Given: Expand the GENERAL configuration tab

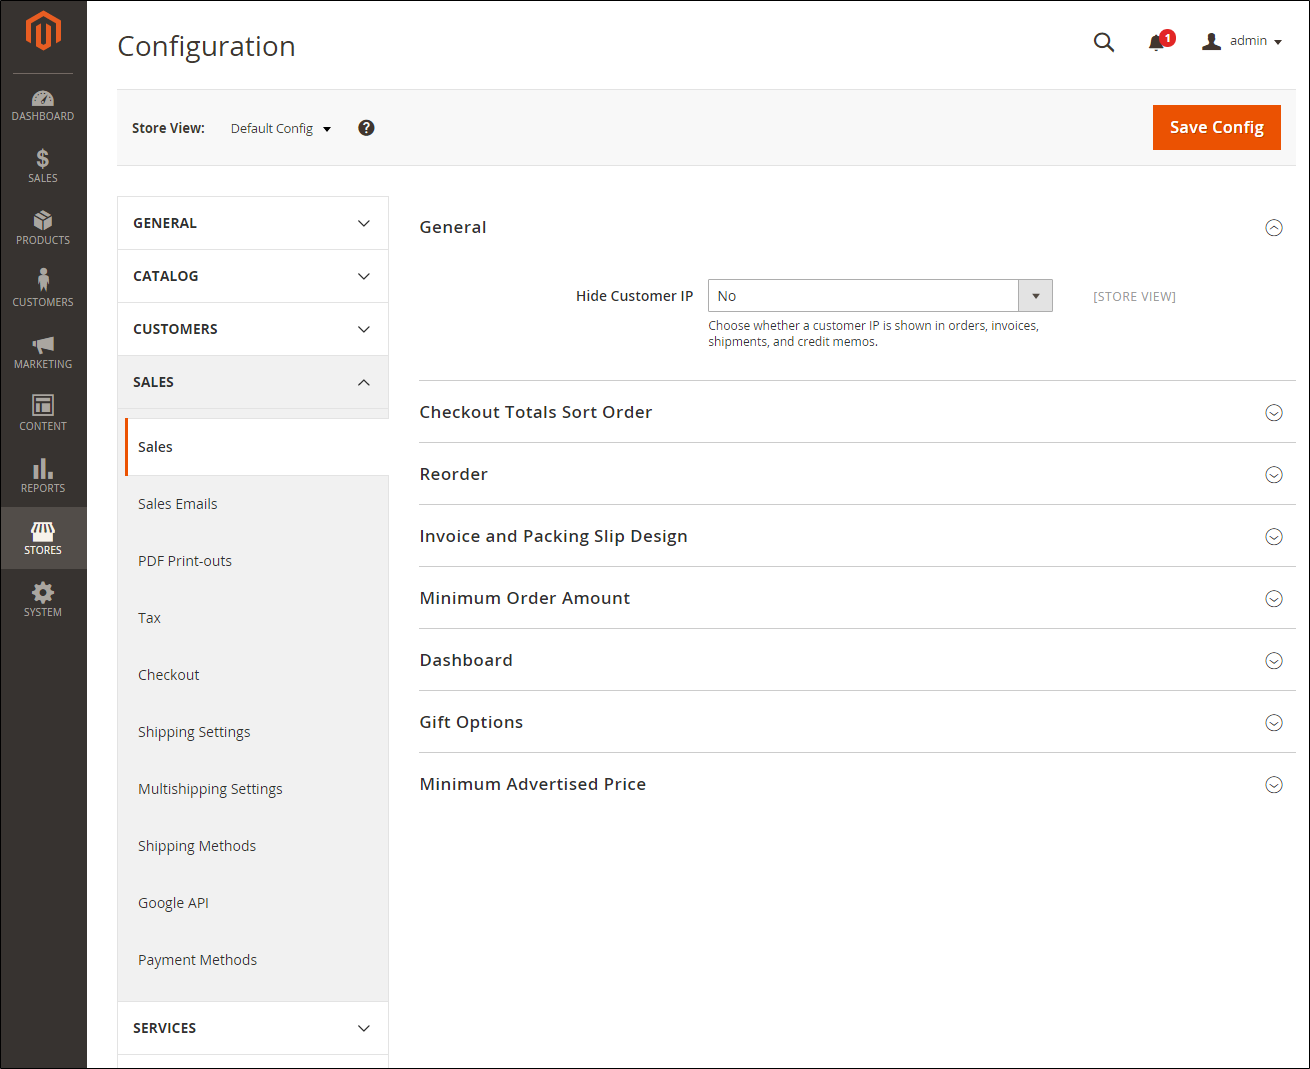Looking at the screenshot, I should pos(253,223).
